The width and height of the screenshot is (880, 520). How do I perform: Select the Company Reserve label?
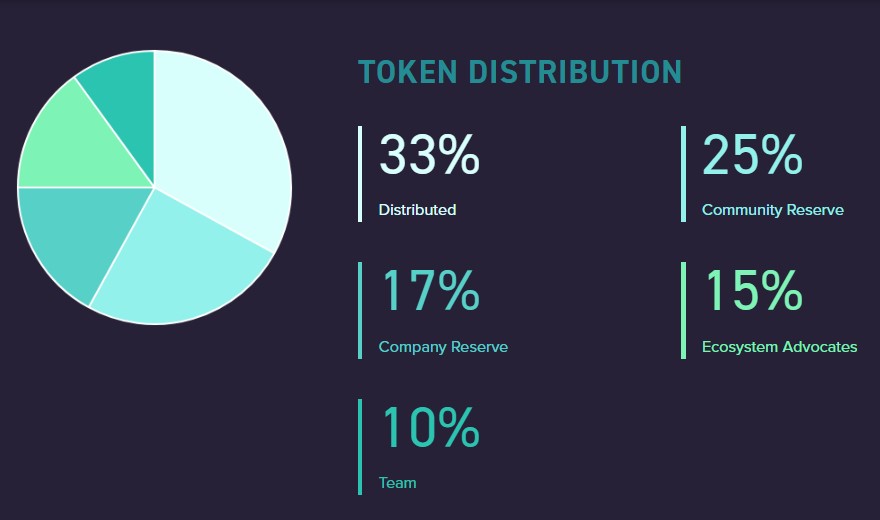(443, 347)
